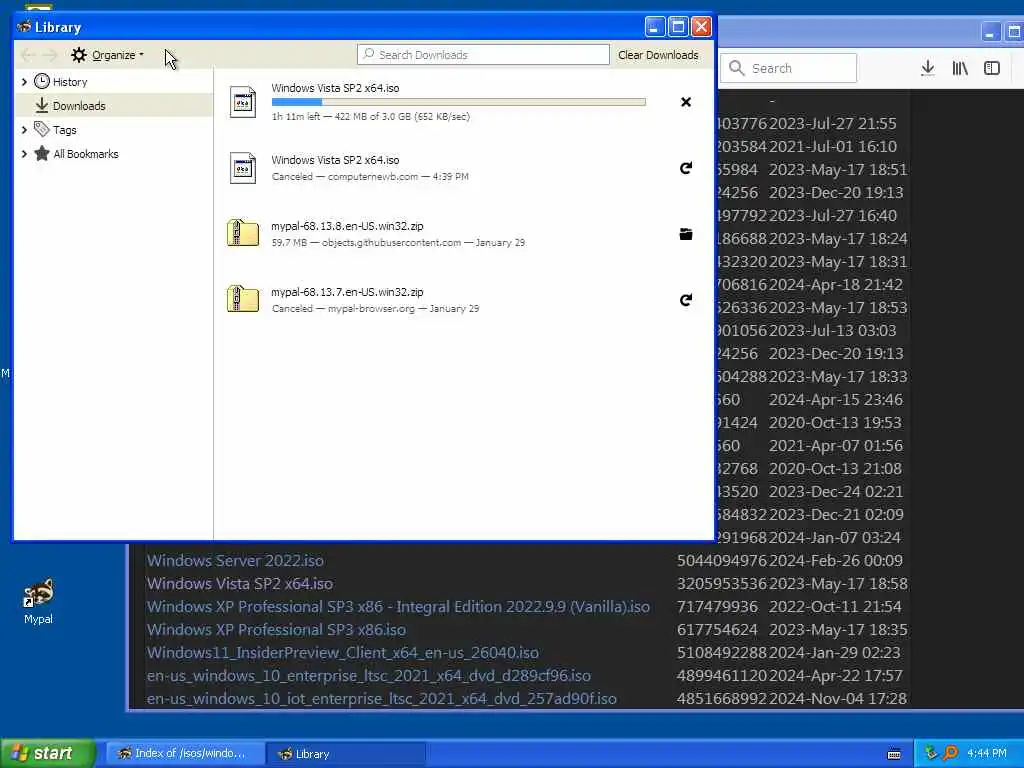Viewport: 1024px width, 768px height.
Task: Click the Library window title raccoon icon
Action: (24, 27)
